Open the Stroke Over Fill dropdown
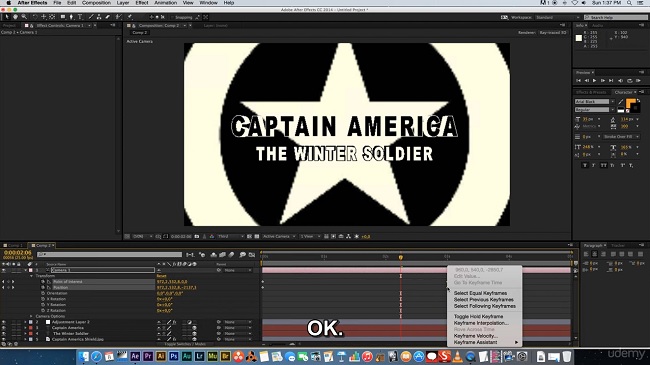 621,136
